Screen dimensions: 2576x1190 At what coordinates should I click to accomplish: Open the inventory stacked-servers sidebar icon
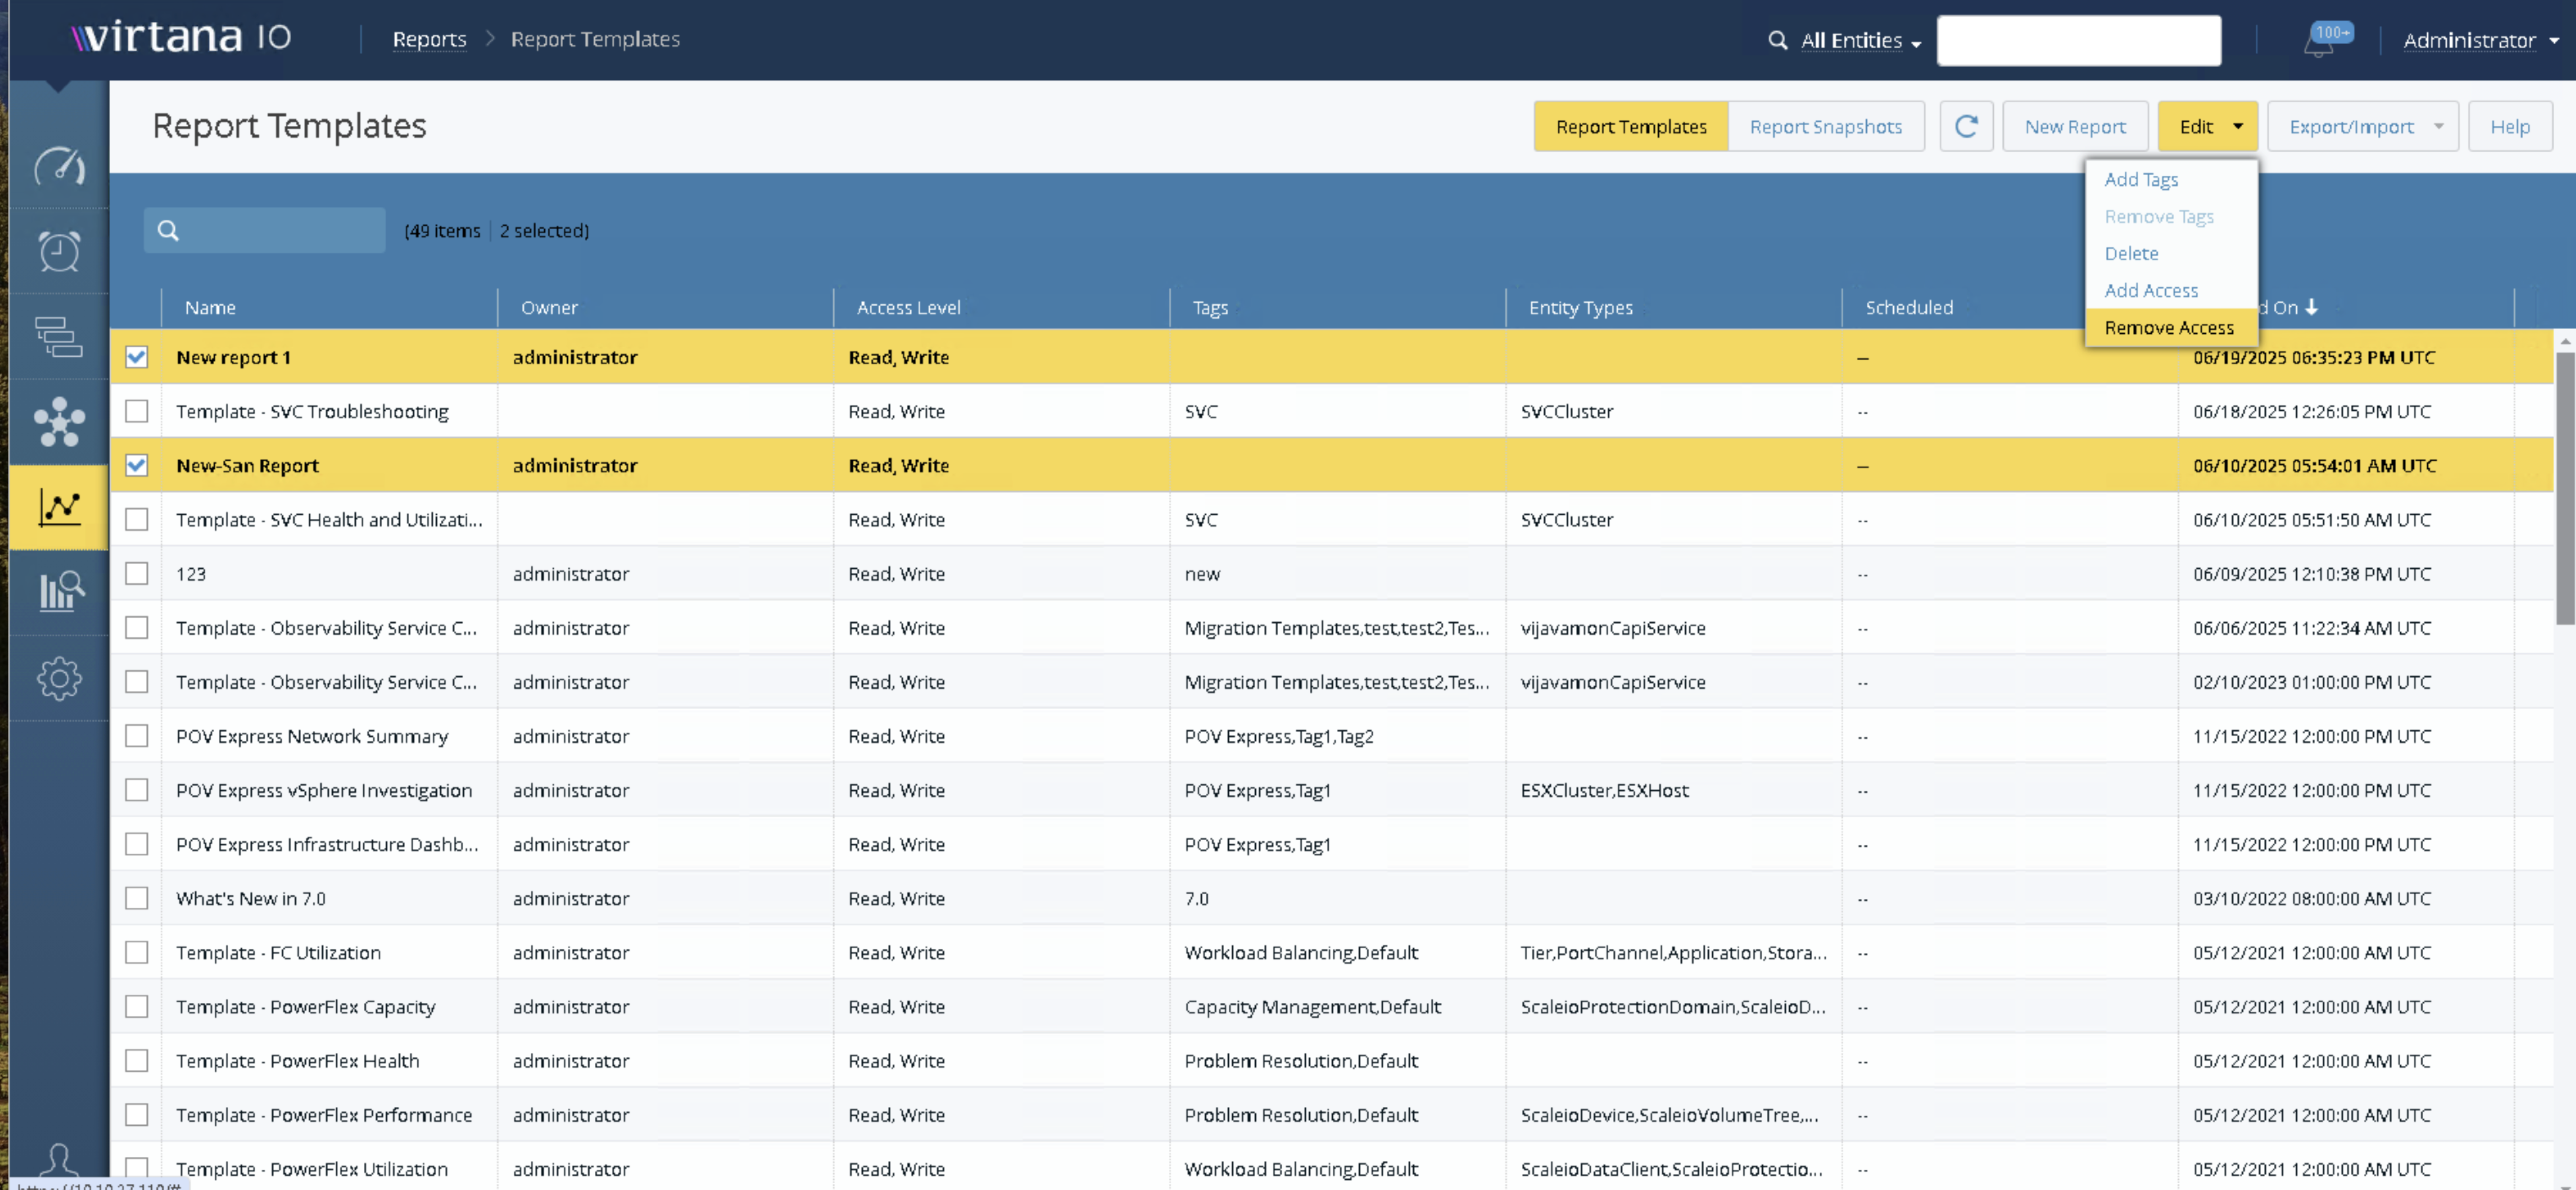(x=59, y=336)
